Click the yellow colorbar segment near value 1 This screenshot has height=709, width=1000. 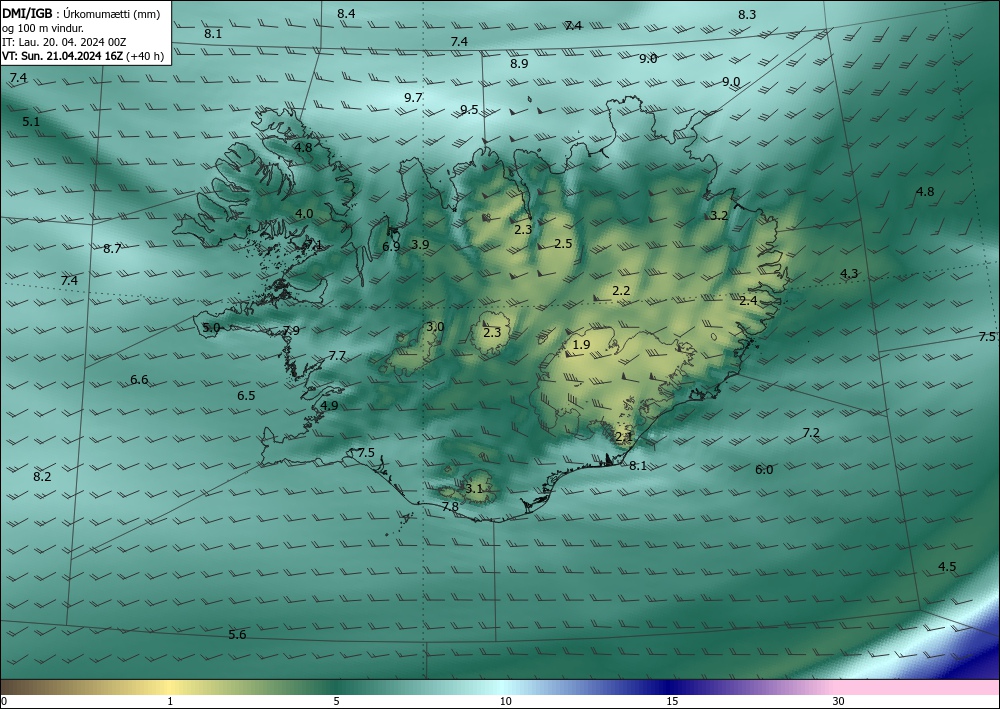(x=170, y=687)
